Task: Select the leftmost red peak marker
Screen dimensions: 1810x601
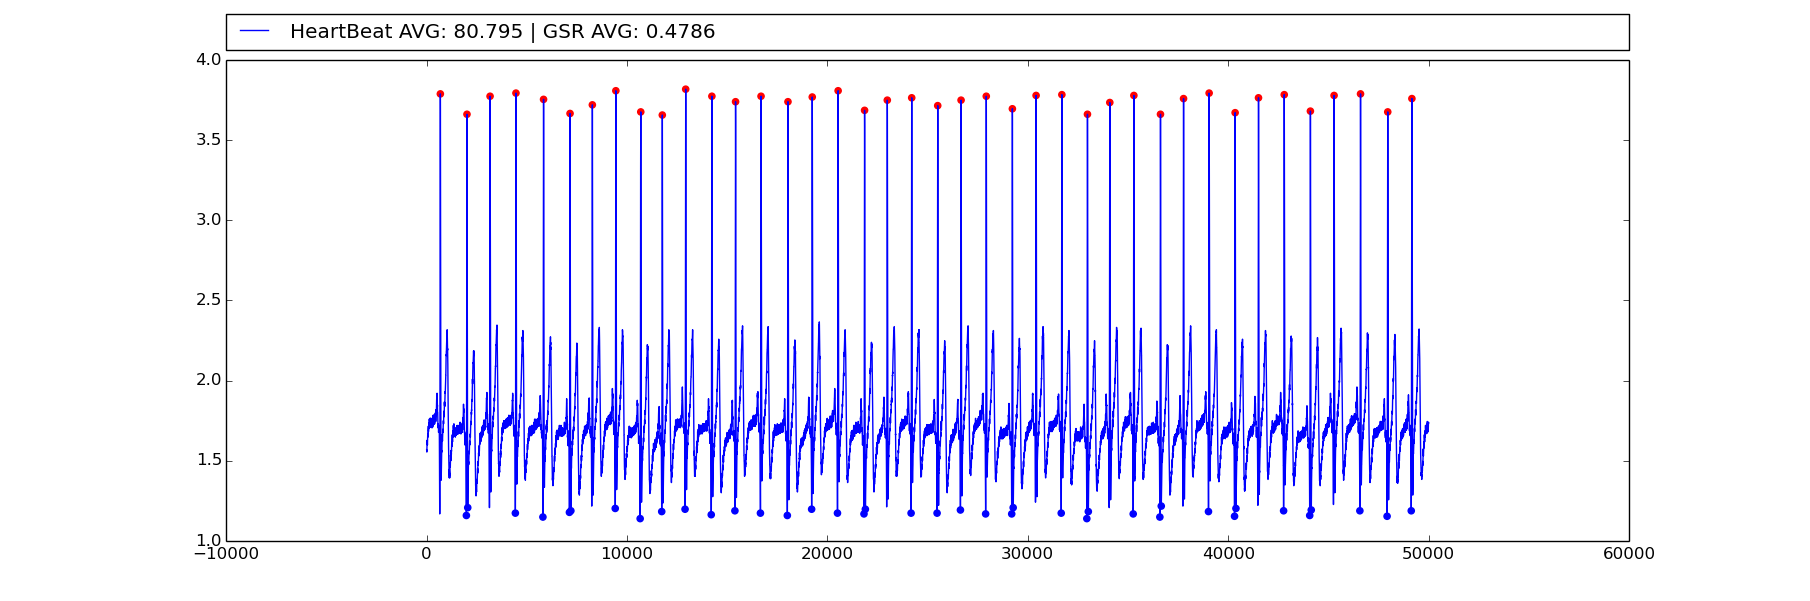Action: (440, 94)
